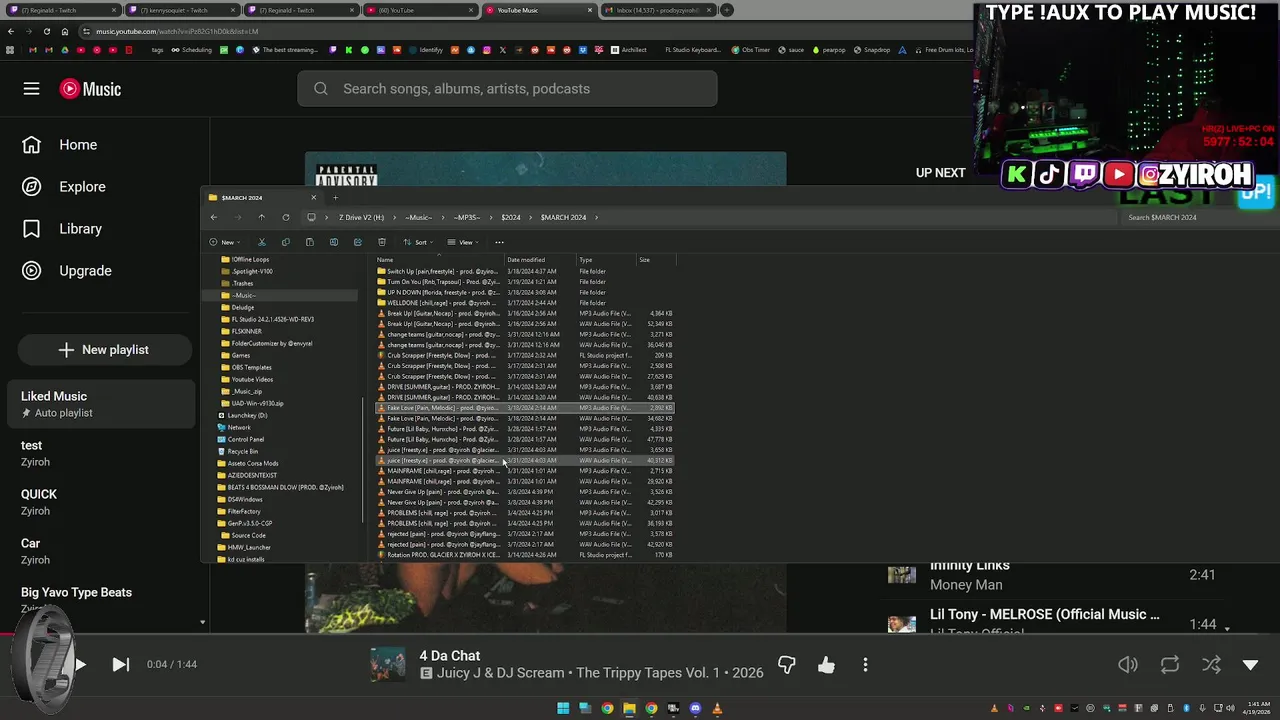Open the QUICK playlist by Zyiroh
This screenshot has width=1280, height=720.
[x=100, y=502]
